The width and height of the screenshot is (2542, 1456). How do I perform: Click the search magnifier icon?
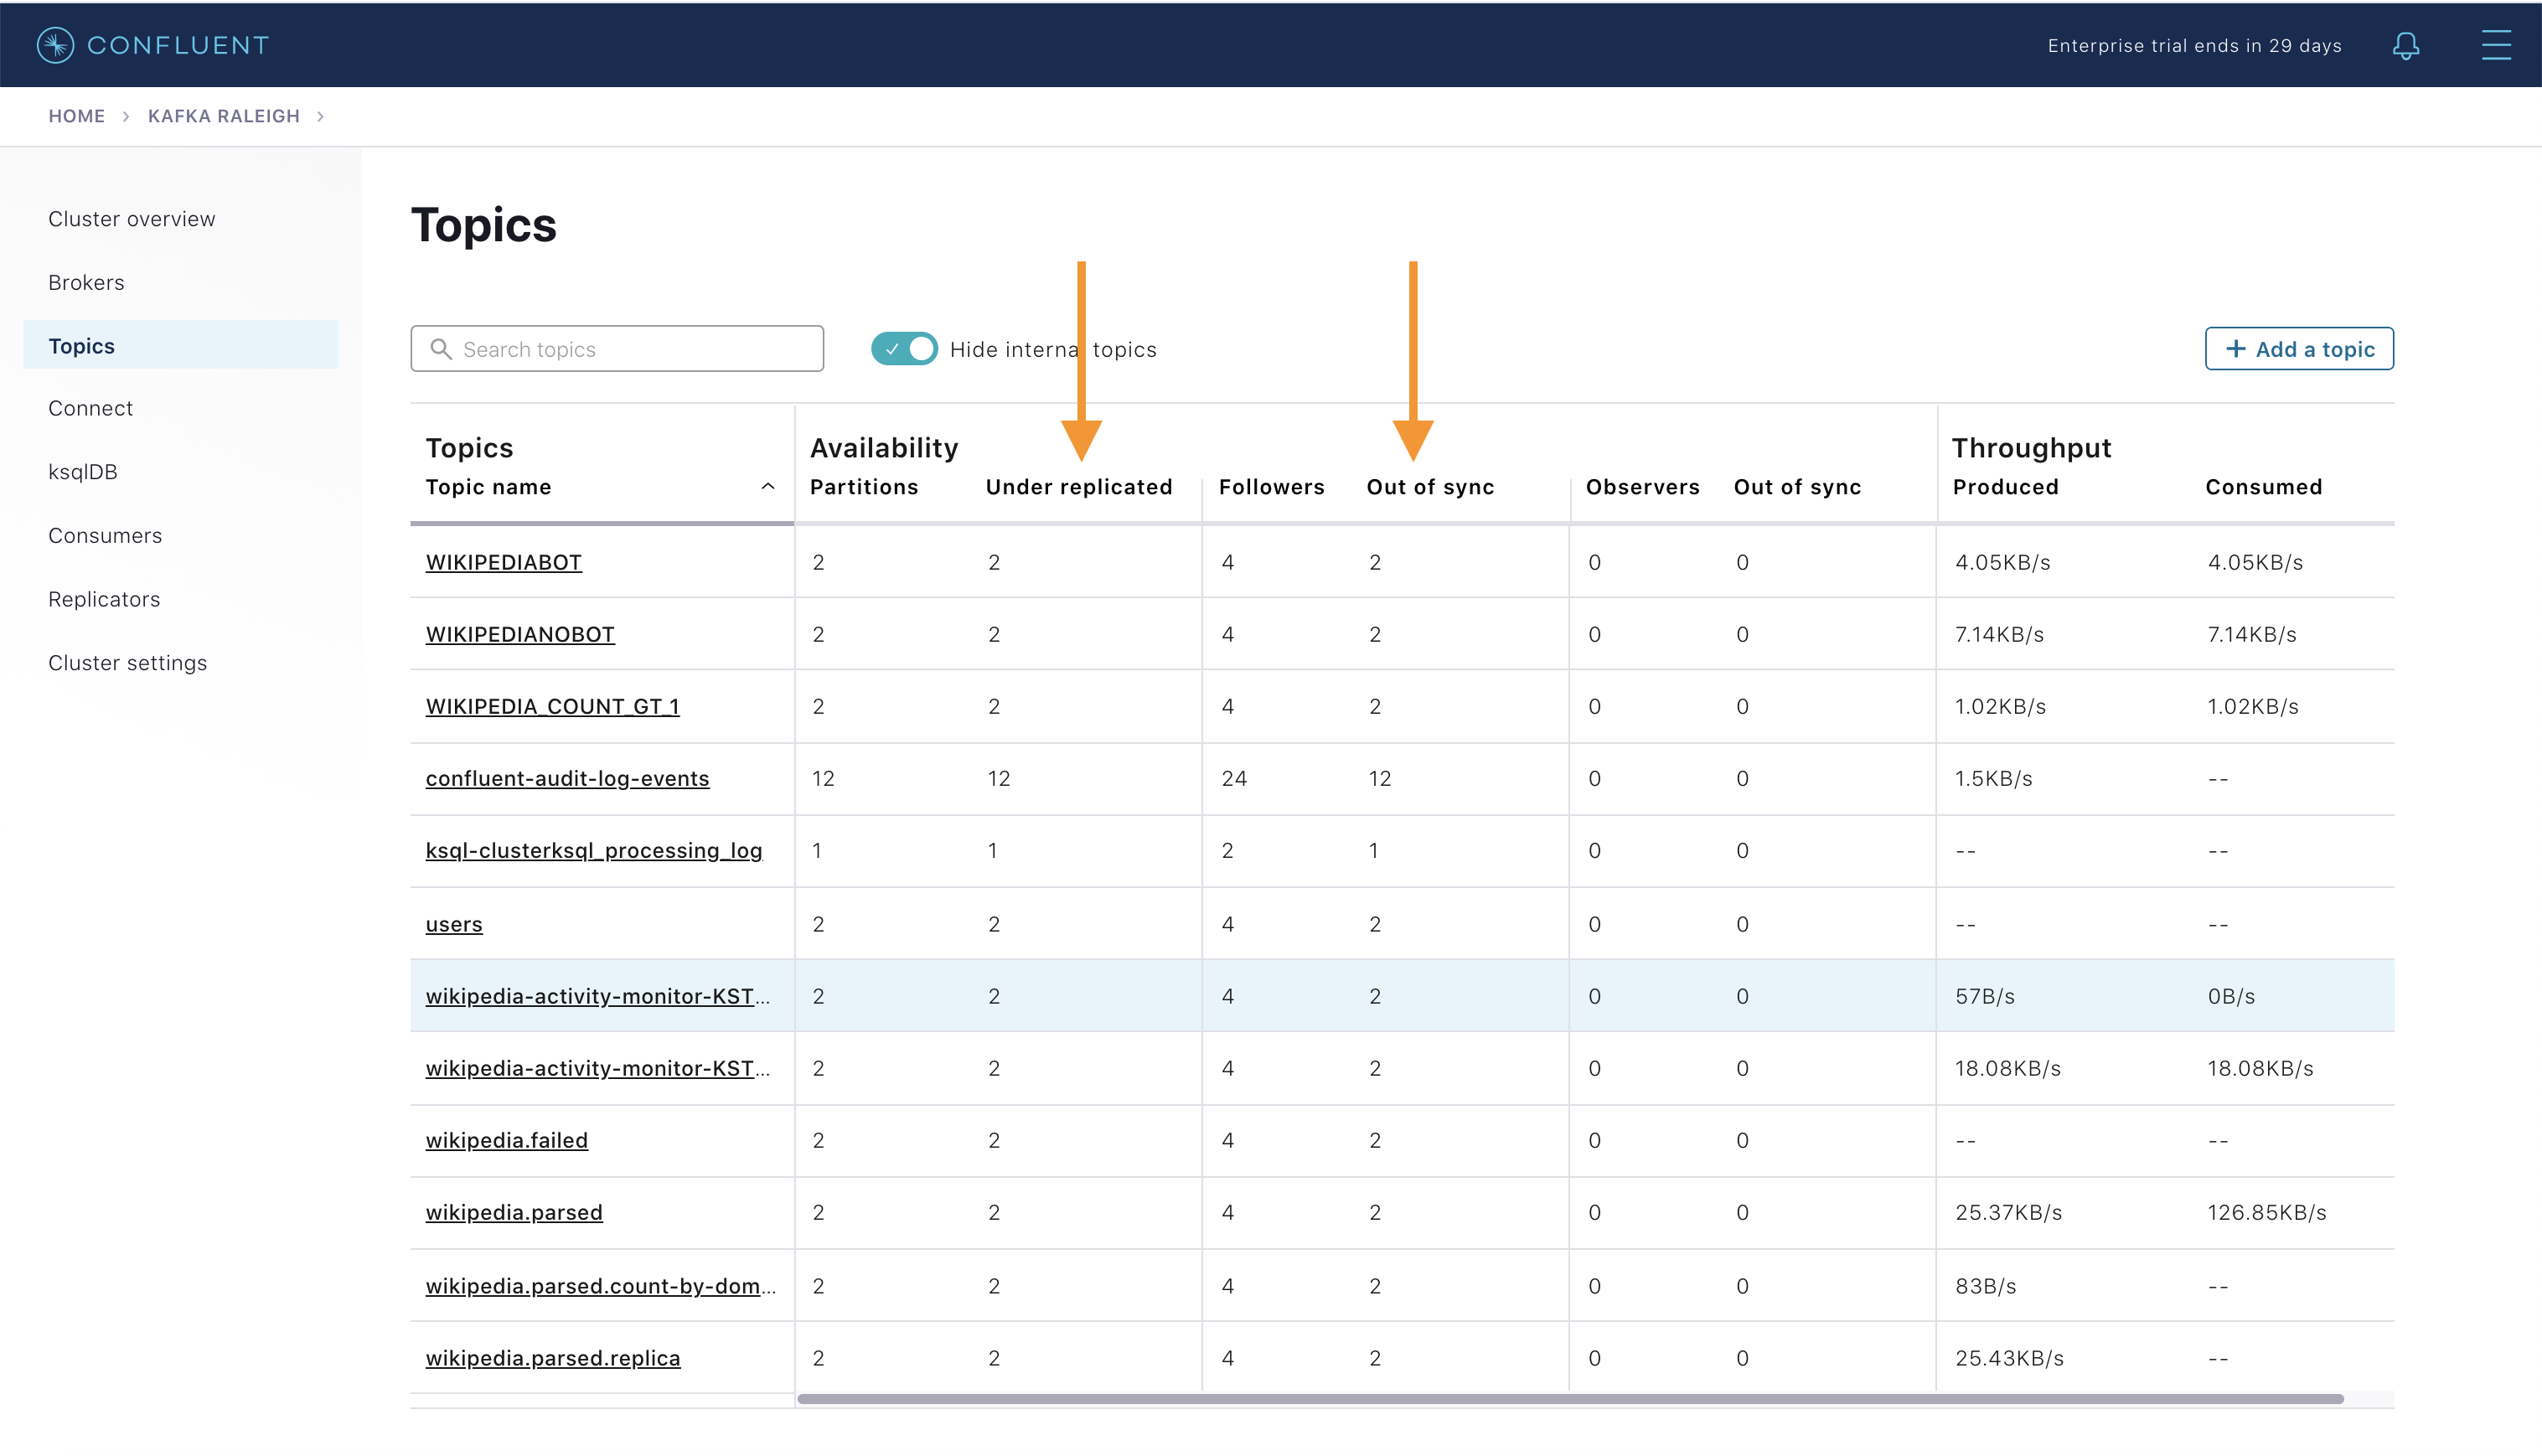(440, 349)
